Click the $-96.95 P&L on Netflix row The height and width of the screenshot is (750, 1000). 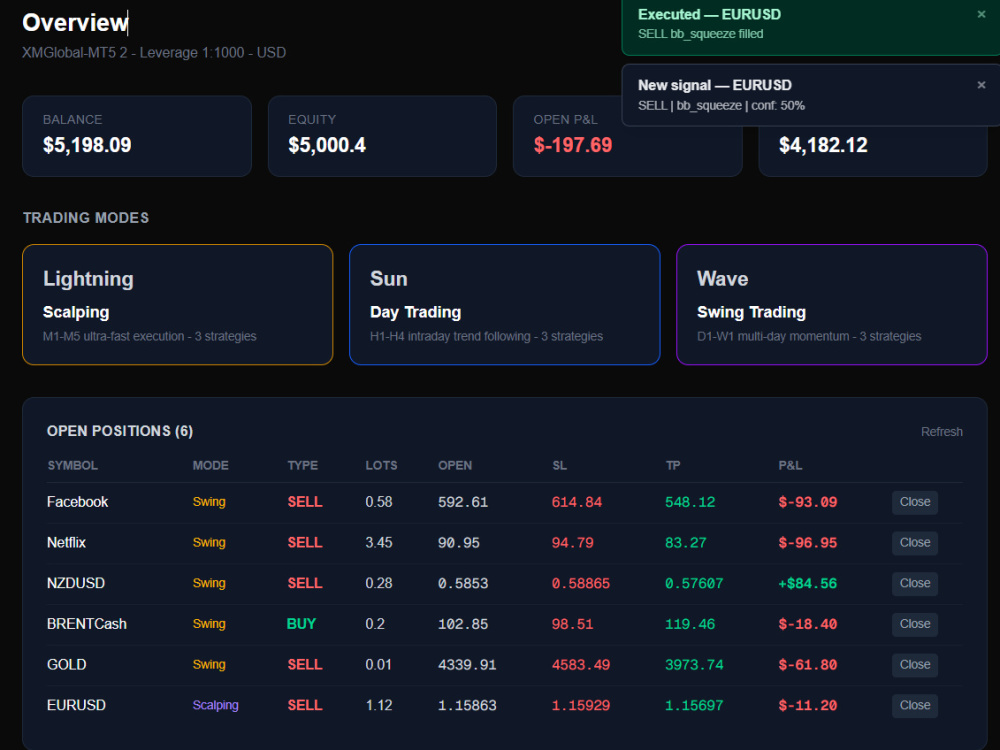807,543
